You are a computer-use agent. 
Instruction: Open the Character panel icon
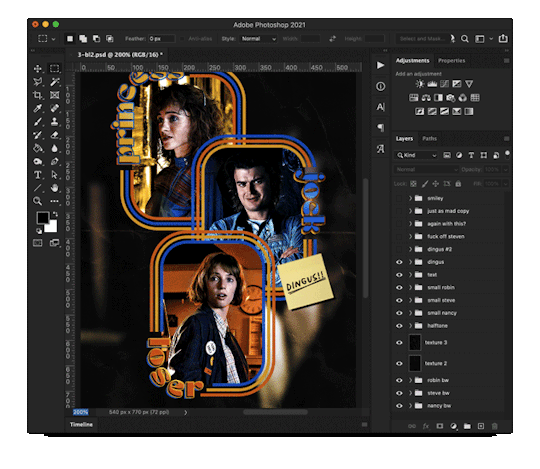[381, 107]
